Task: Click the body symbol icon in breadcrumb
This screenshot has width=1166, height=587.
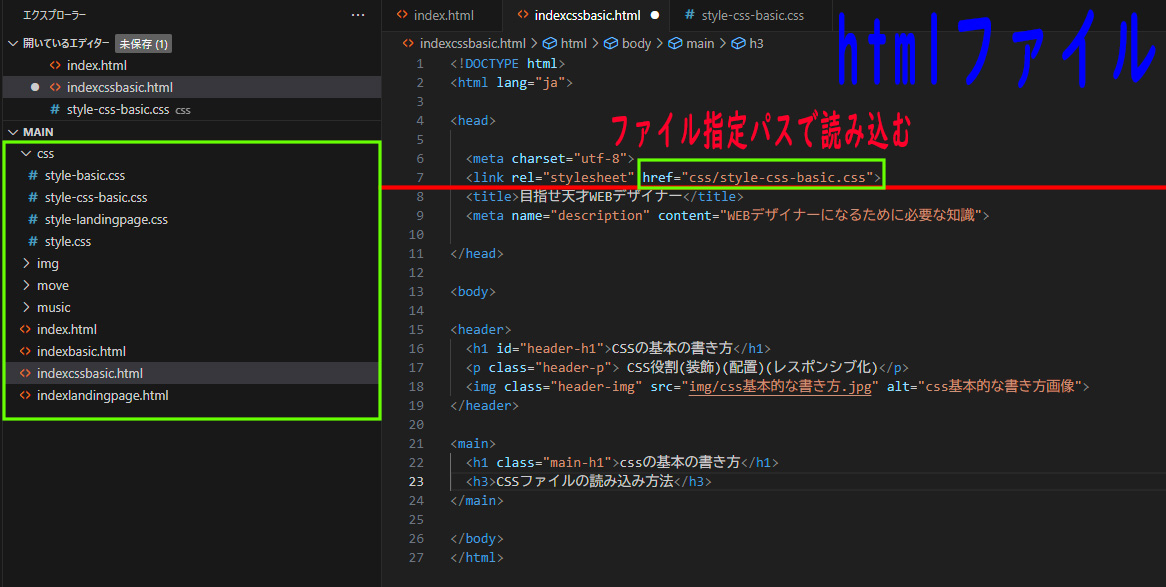Action: click(x=611, y=43)
